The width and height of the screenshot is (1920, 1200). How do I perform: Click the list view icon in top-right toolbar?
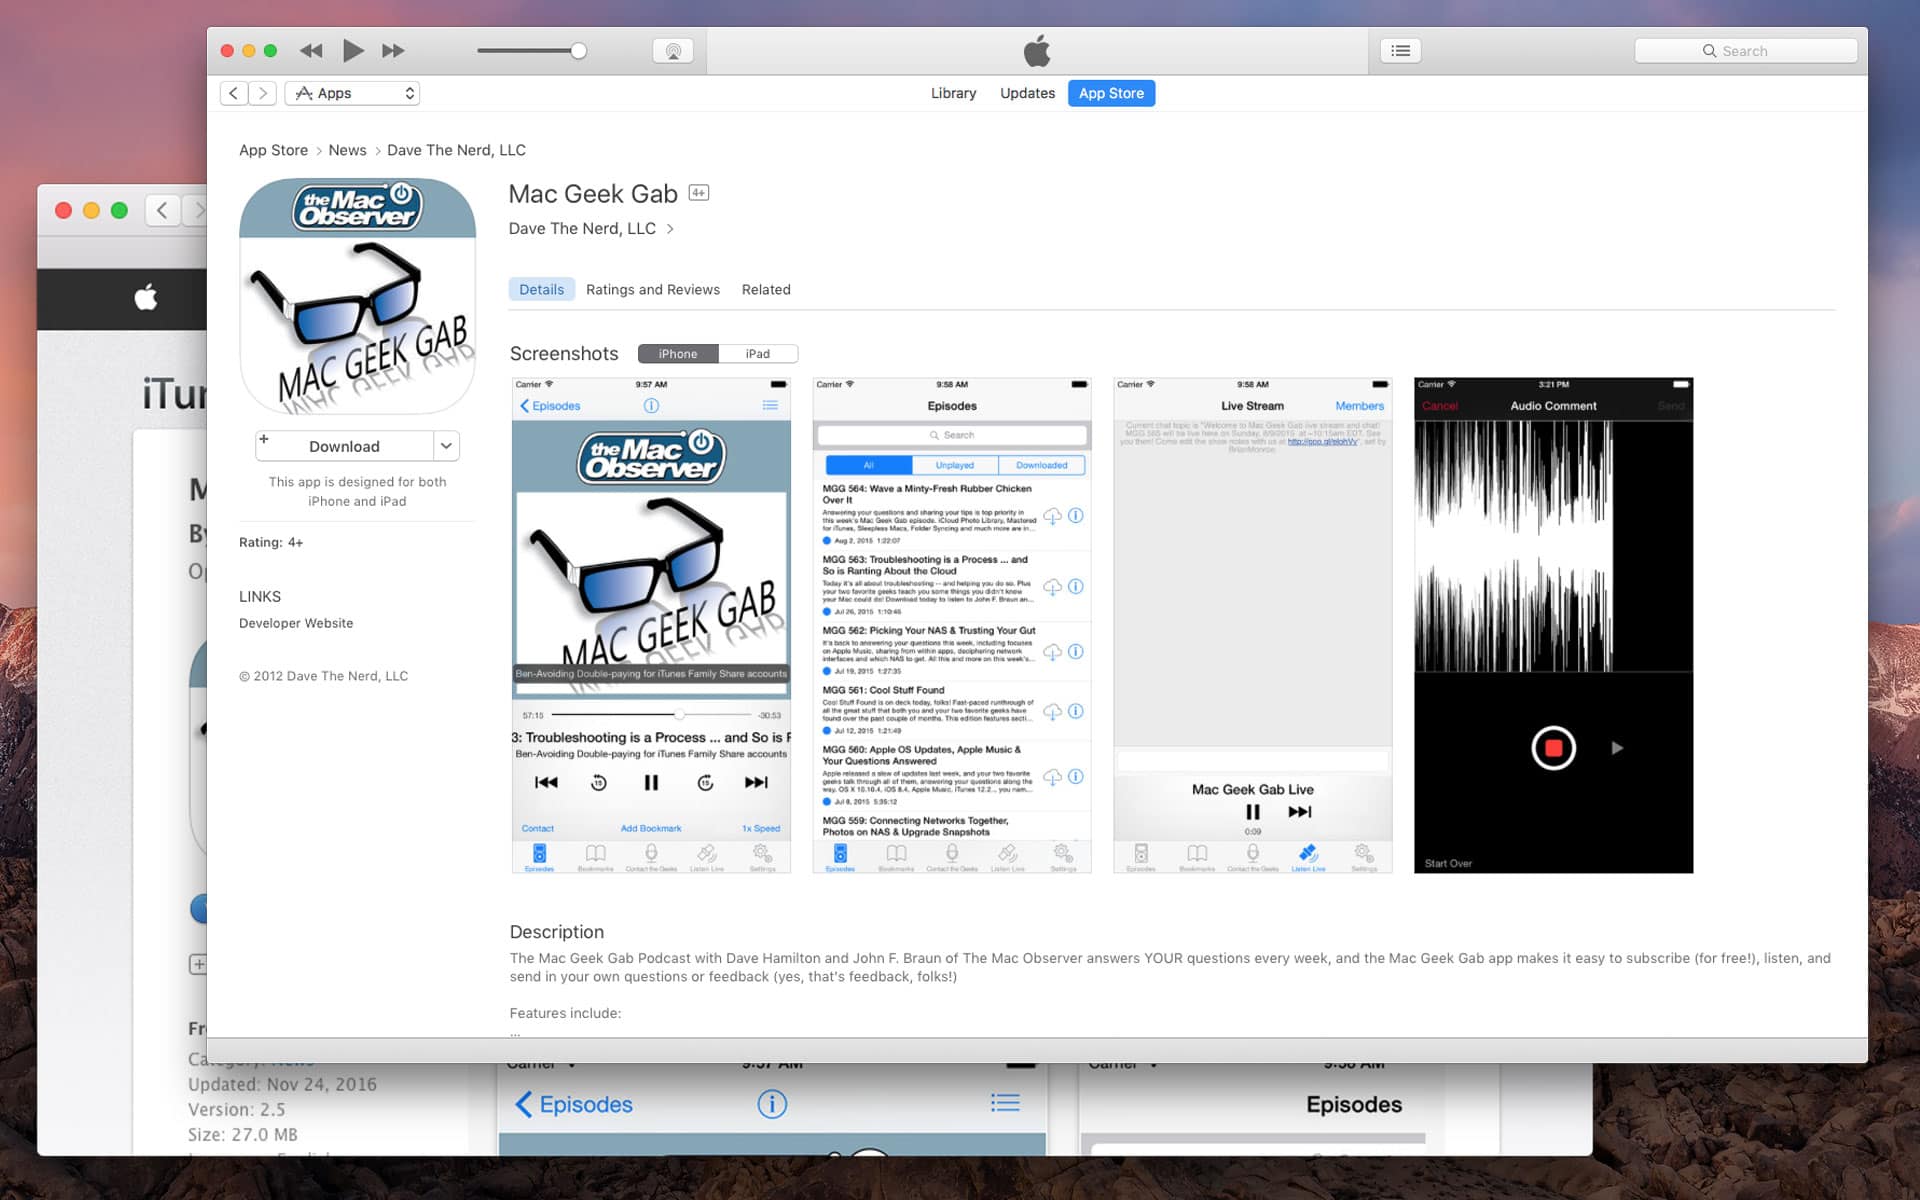point(1402,51)
